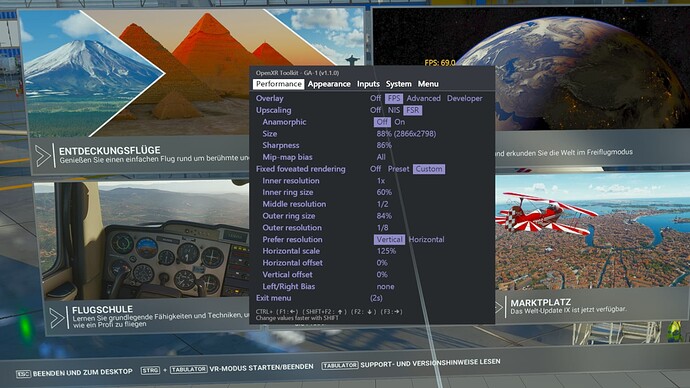690x388 pixels.
Task: Select FSR upscaling
Action: 413,110
